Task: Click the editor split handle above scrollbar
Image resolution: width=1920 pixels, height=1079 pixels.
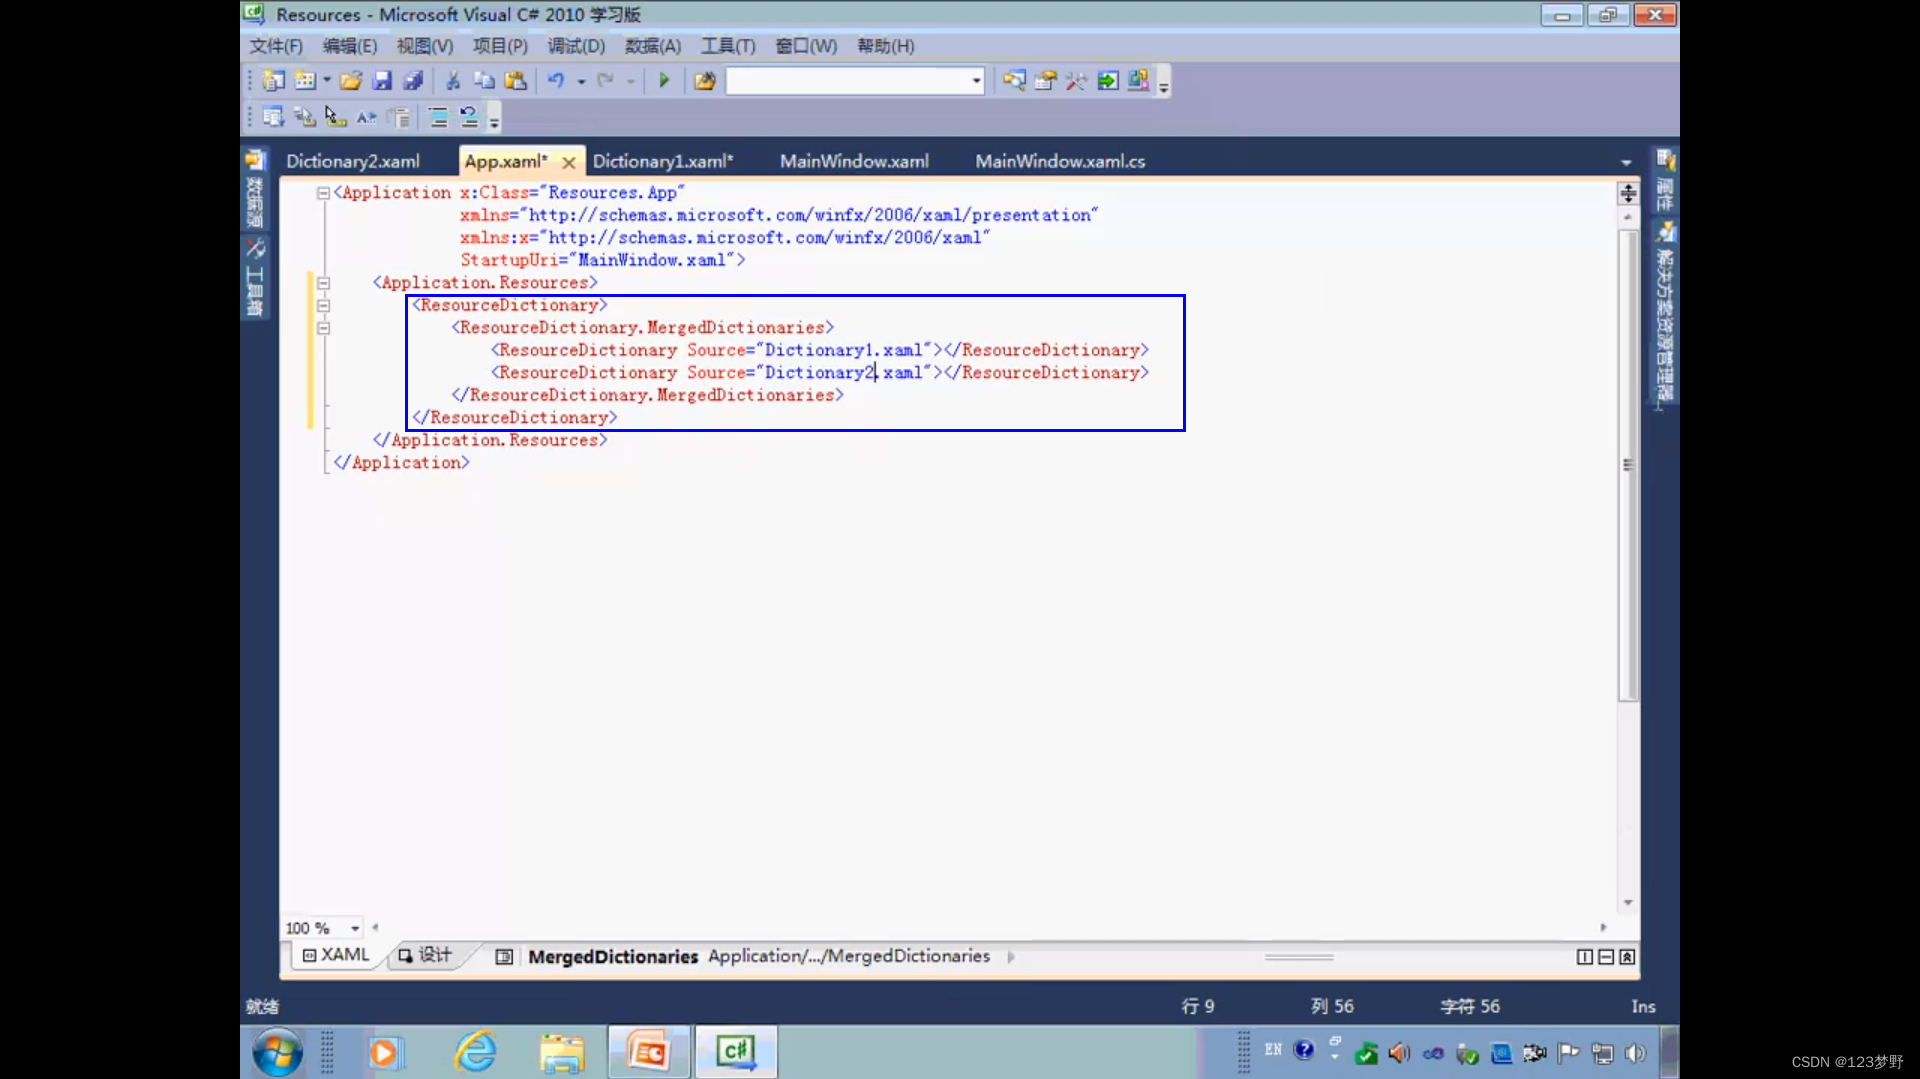Action: (1628, 193)
